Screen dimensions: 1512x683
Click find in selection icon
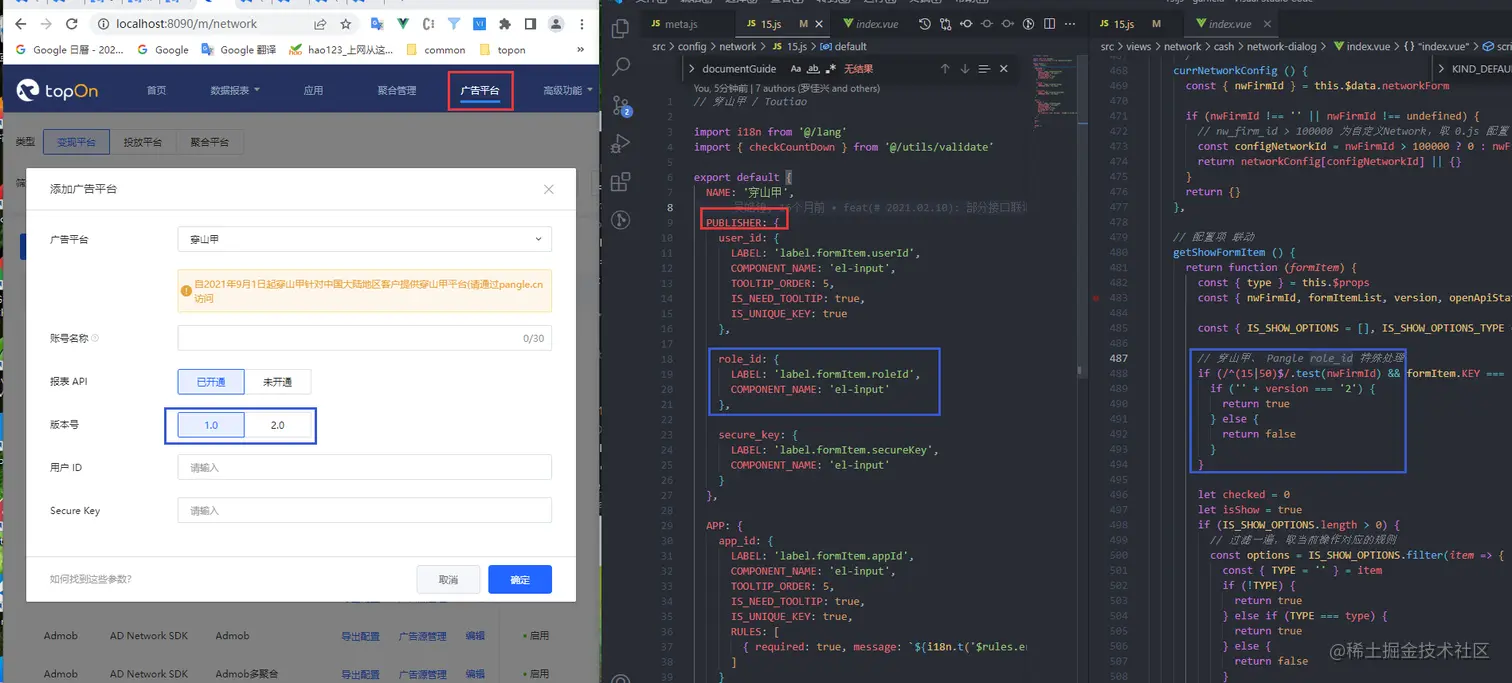(x=984, y=69)
